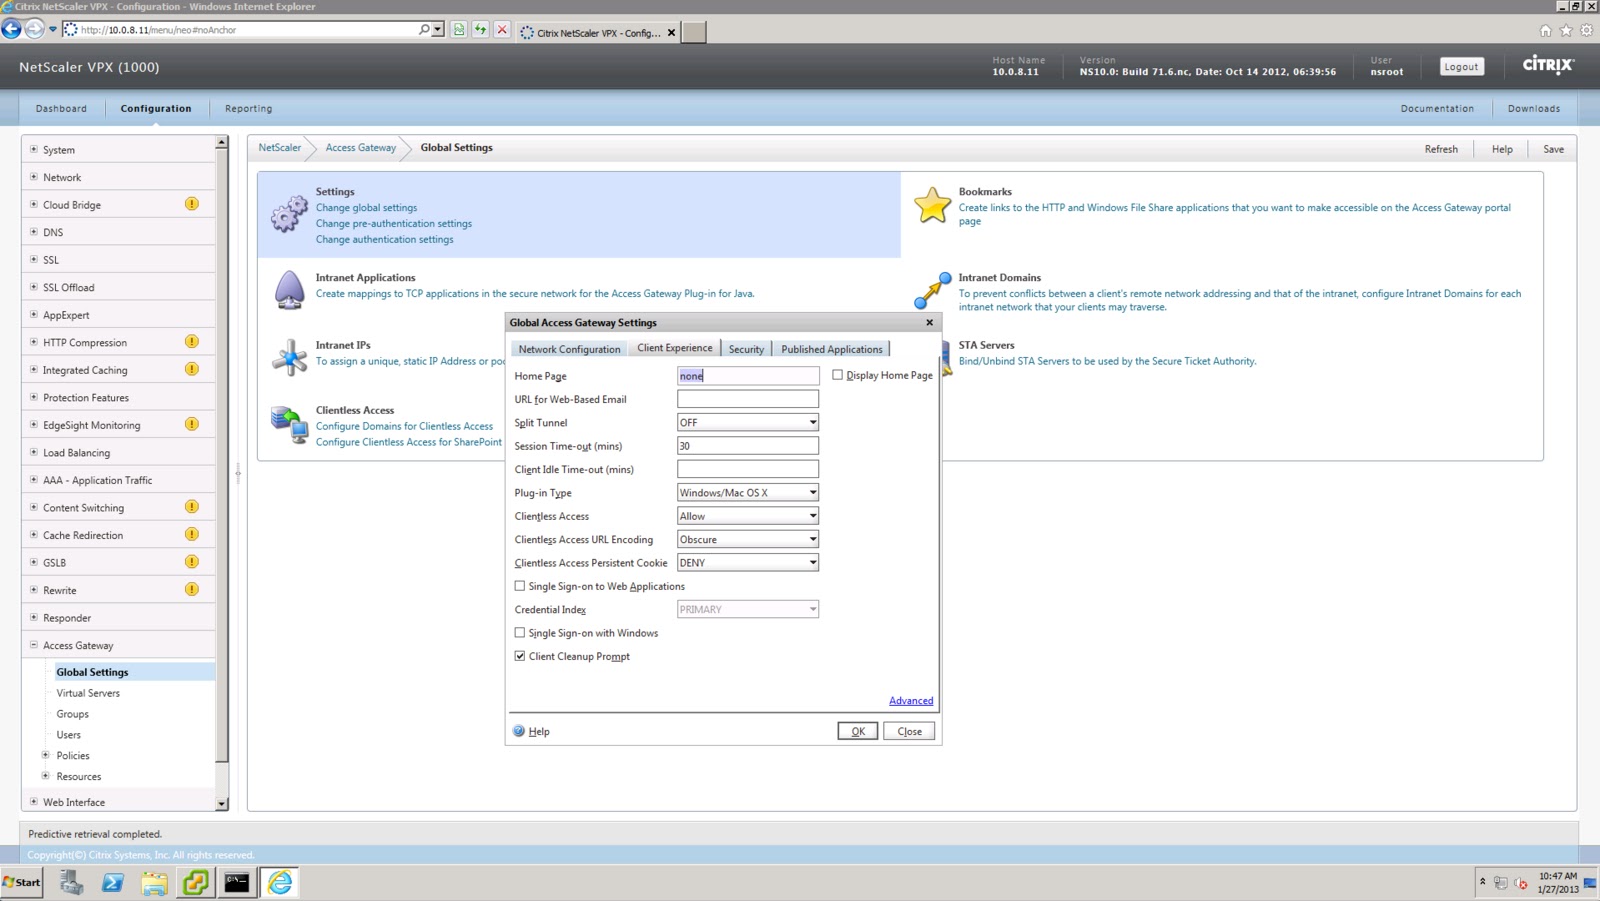Open the Clientless Access Persistent Cookie dropdown
The image size is (1600, 901).
pos(748,562)
